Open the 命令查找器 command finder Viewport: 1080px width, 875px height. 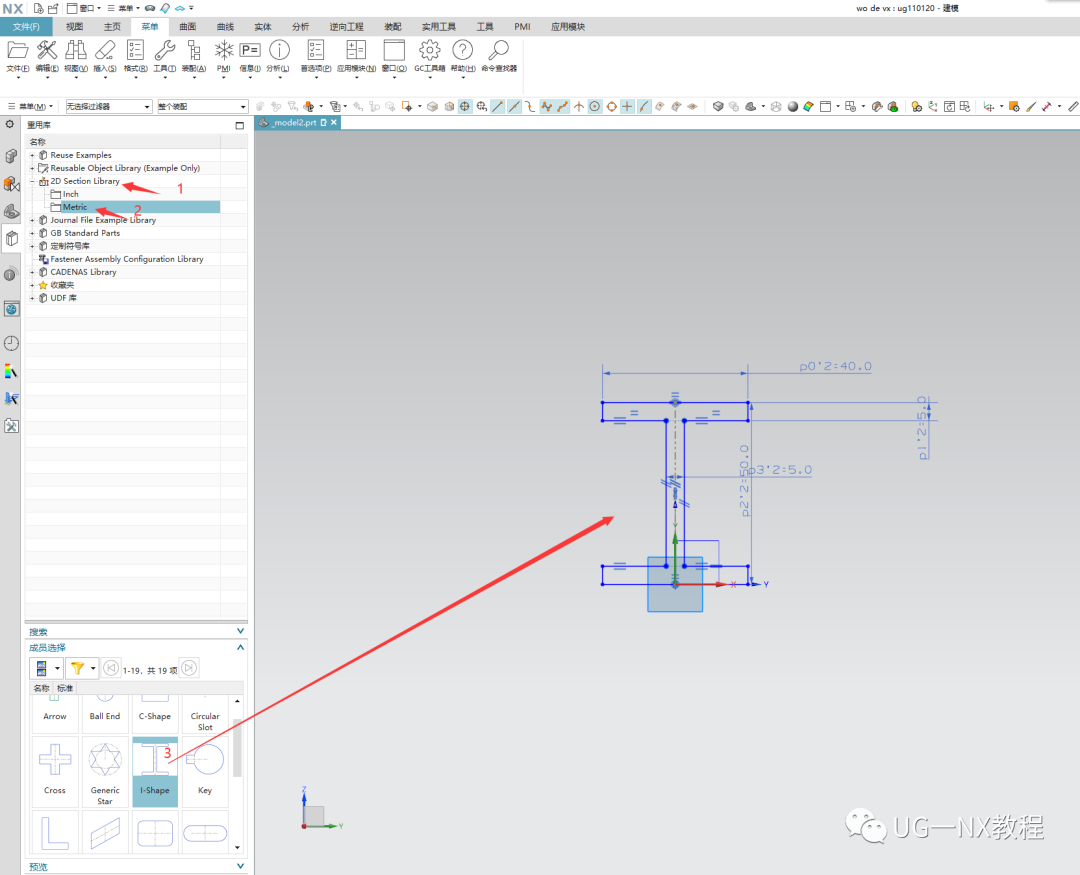pyautogui.click(x=498, y=51)
